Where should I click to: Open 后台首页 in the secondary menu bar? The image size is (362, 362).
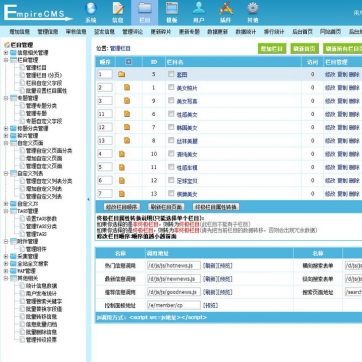point(302,32)
